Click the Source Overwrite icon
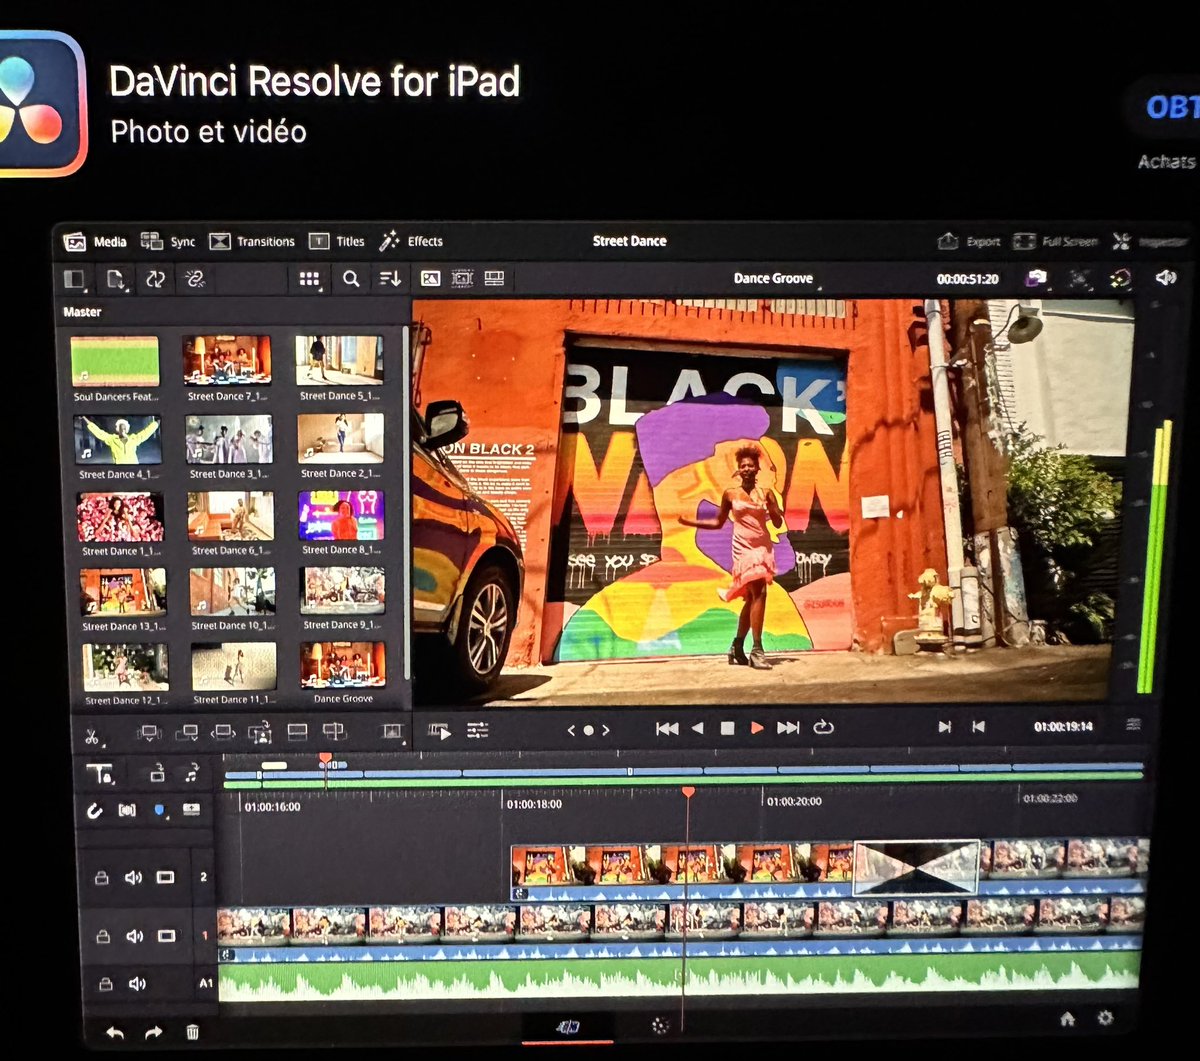1200x1061 pixels. click(x=334, y=733)
